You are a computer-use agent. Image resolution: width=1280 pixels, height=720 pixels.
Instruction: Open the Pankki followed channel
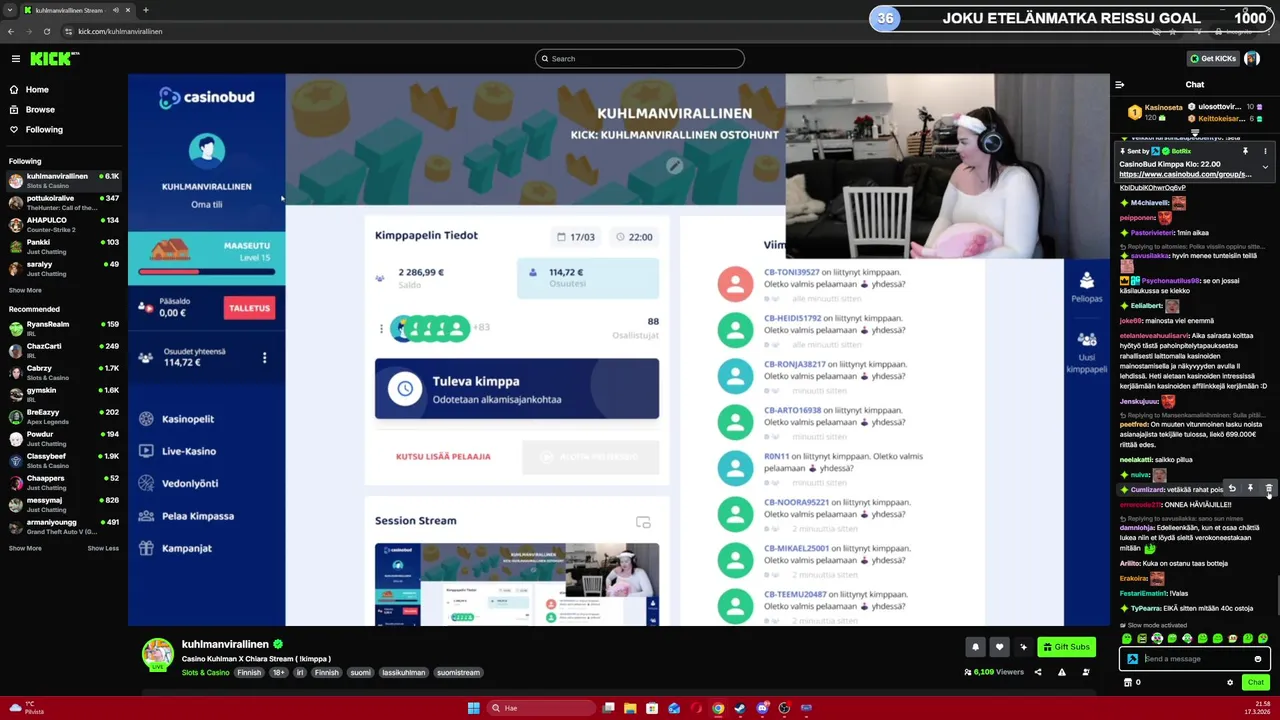(x=64, y=246)
